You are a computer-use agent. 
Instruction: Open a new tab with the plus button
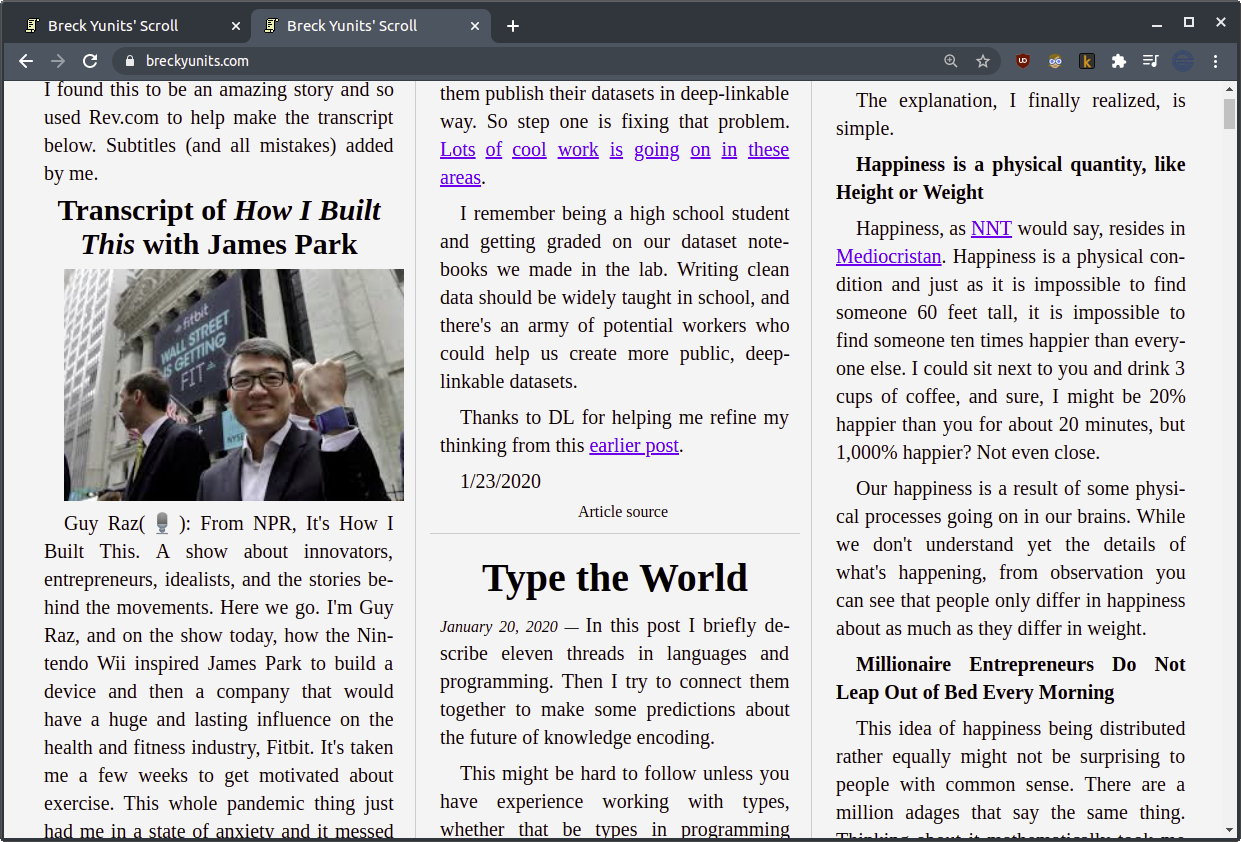(512, 26)
